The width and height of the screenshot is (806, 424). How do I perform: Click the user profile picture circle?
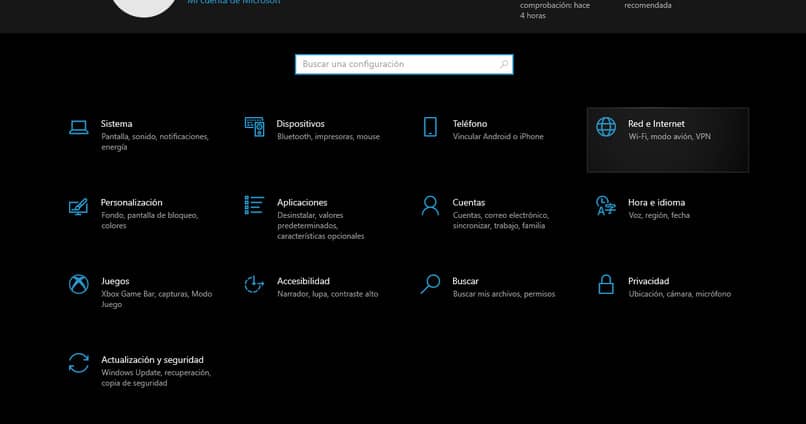tap(143, 6)
